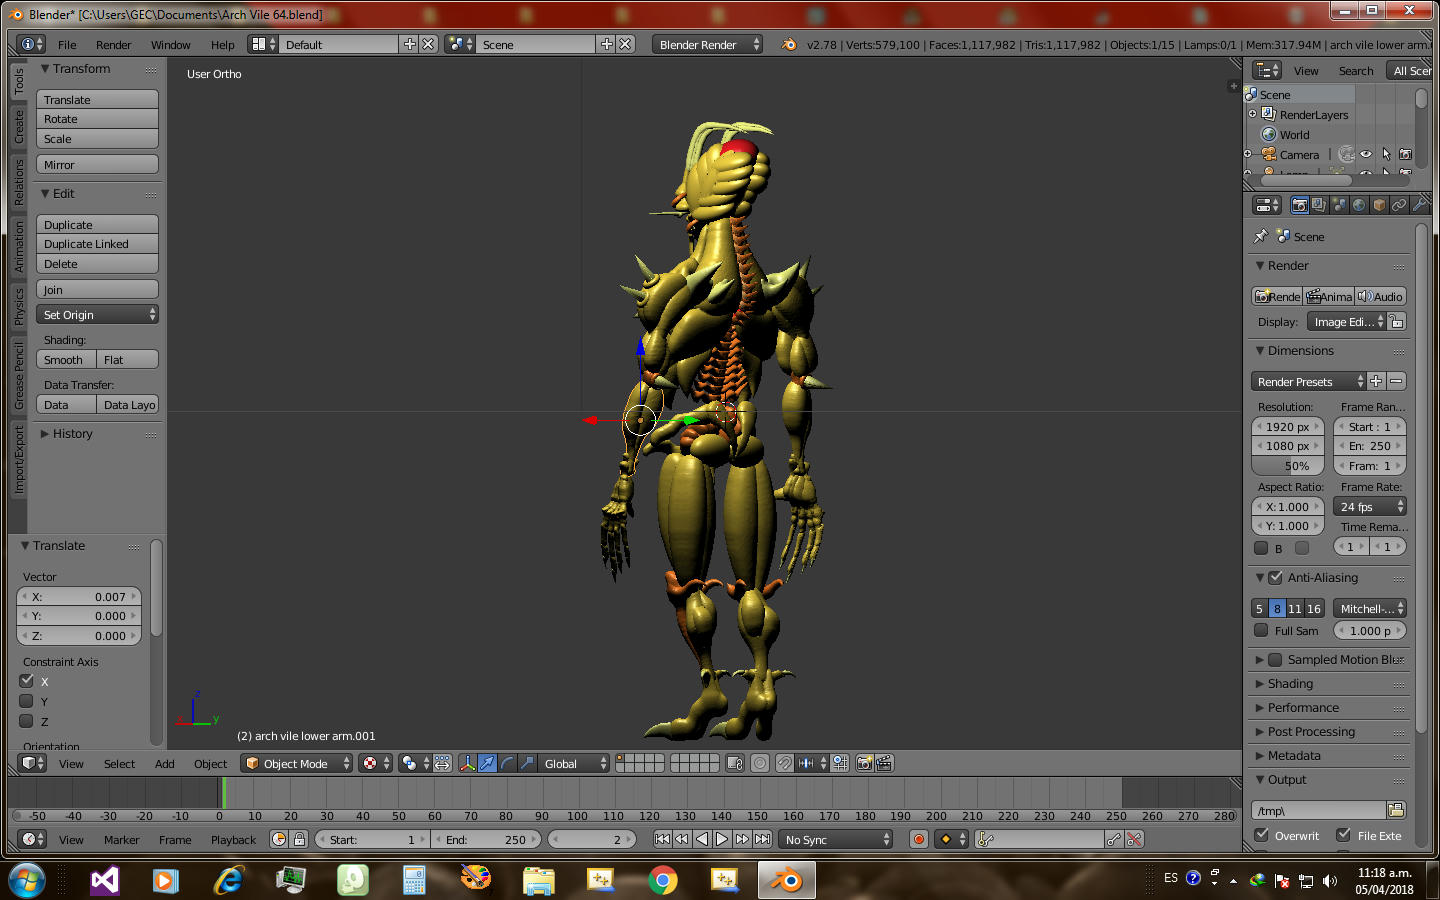Open the Info editor type selector
This screenshot has width=1440, height=900.
pos(33,44)
